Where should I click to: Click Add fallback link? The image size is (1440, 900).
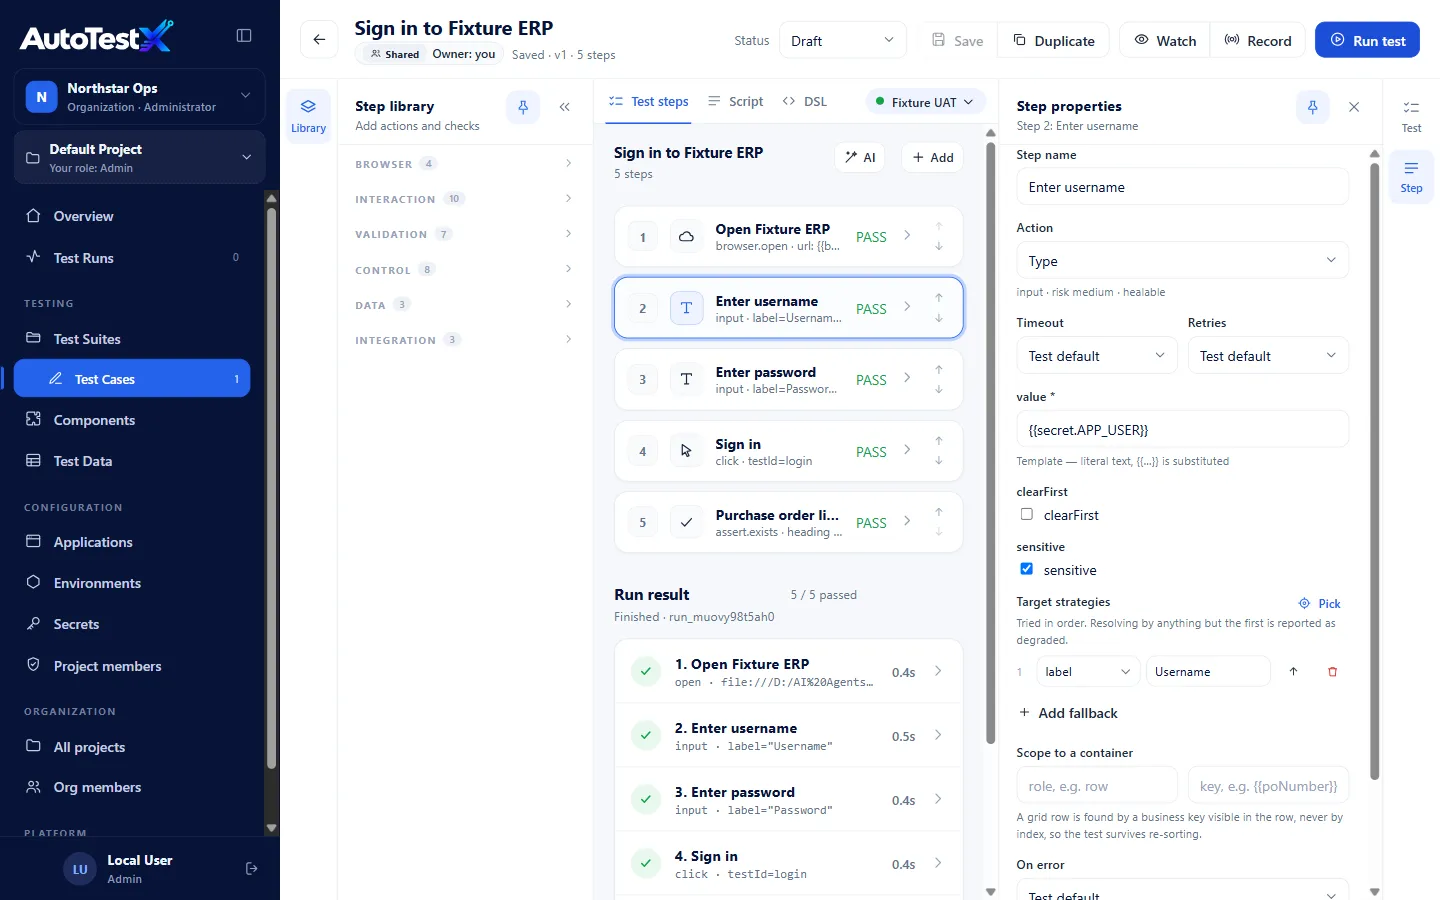tap(1068, 713)
